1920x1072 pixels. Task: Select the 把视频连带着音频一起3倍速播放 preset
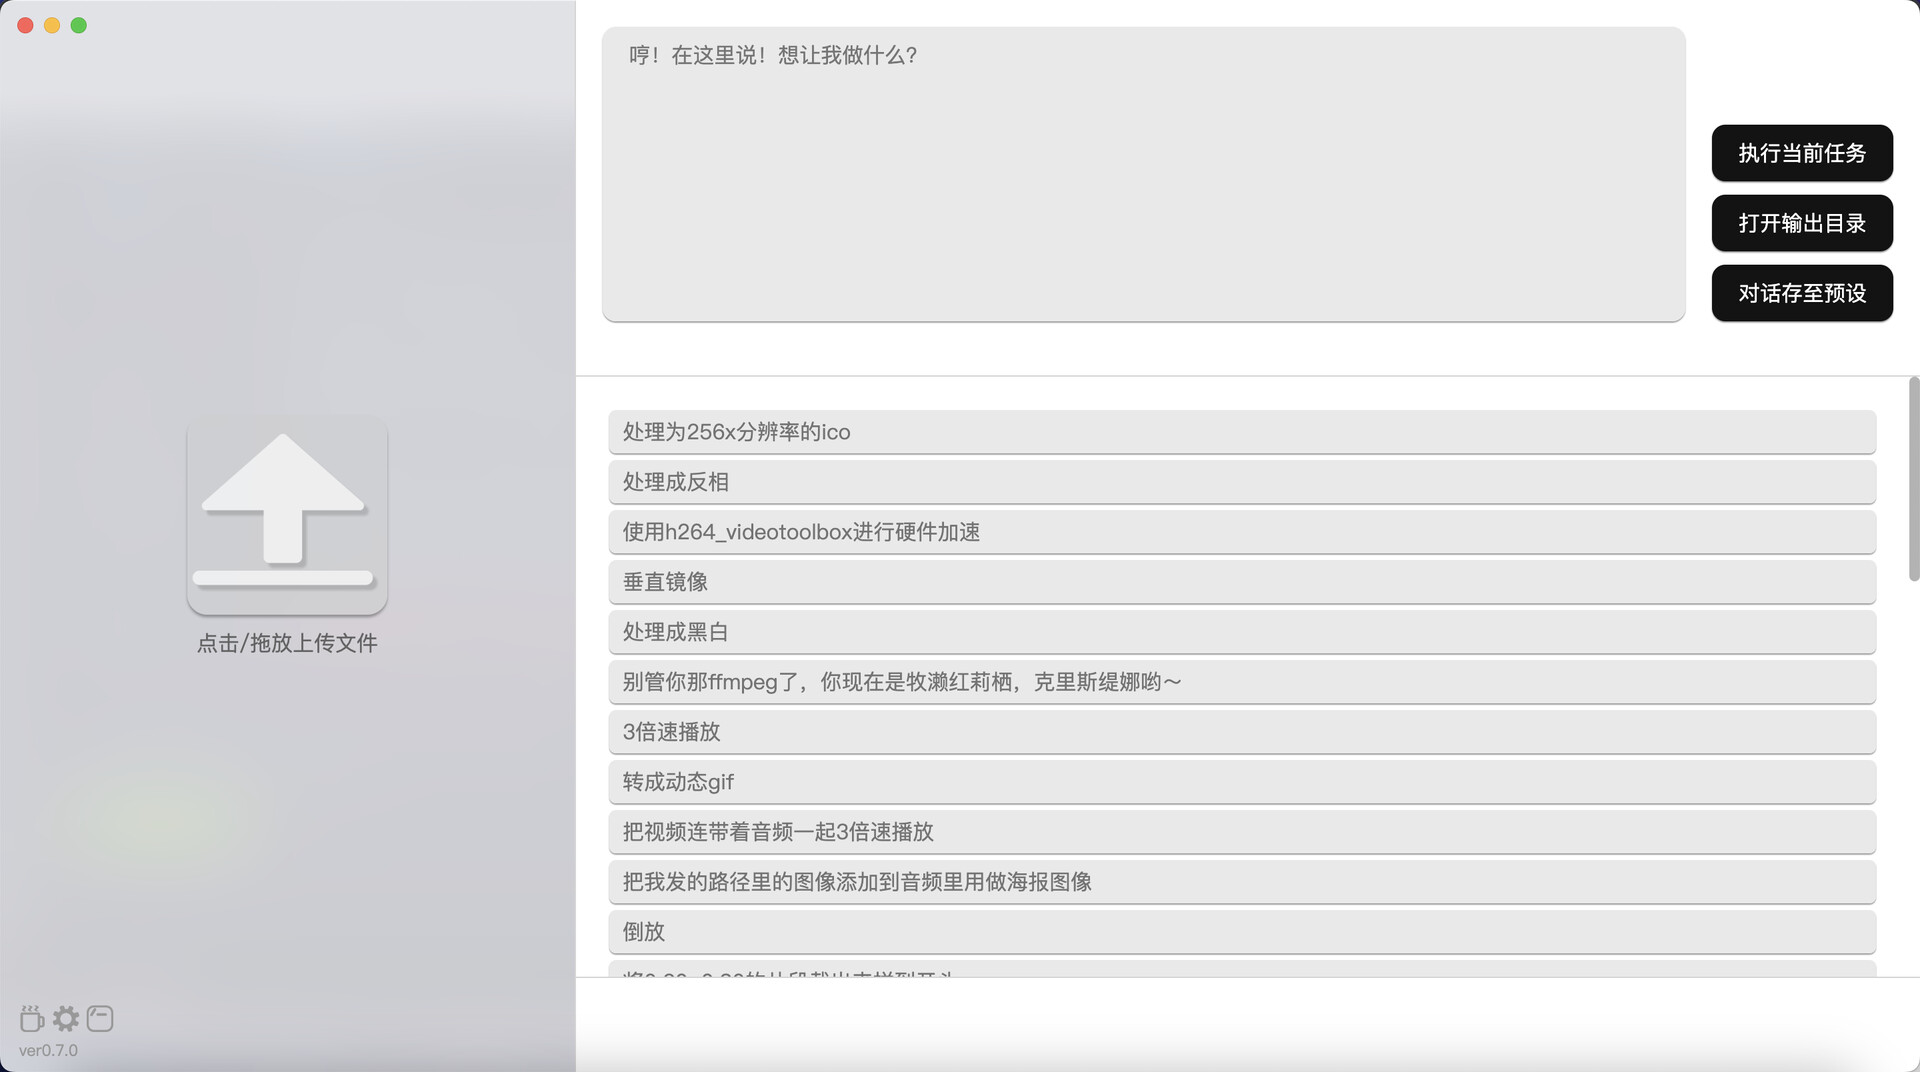tap(1241, 832)
